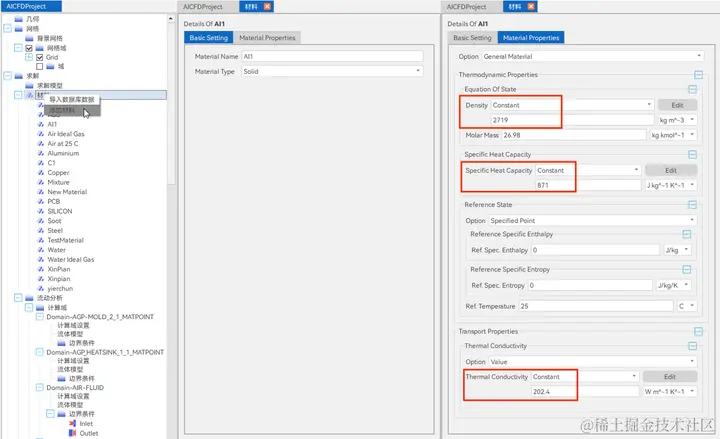Screen dimensions: 720x439
Task: Toggle the Grid checkbox
Action: (39, 57)
